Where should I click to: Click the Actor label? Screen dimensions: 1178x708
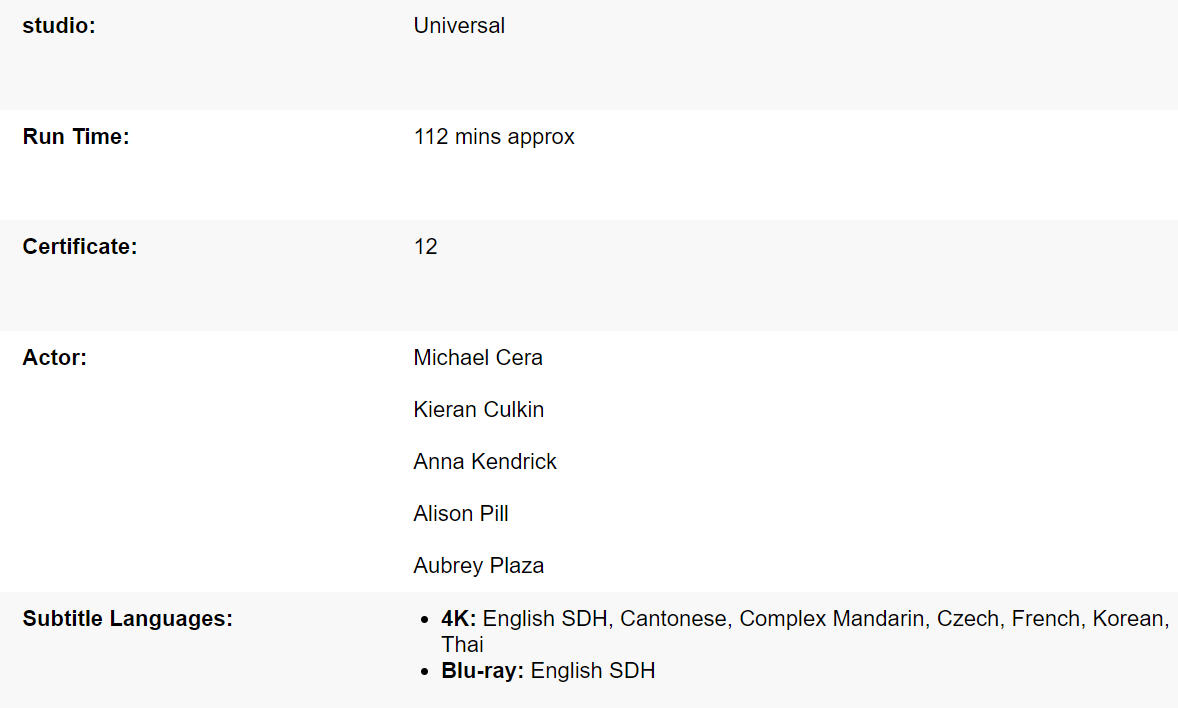coord(55,358)
